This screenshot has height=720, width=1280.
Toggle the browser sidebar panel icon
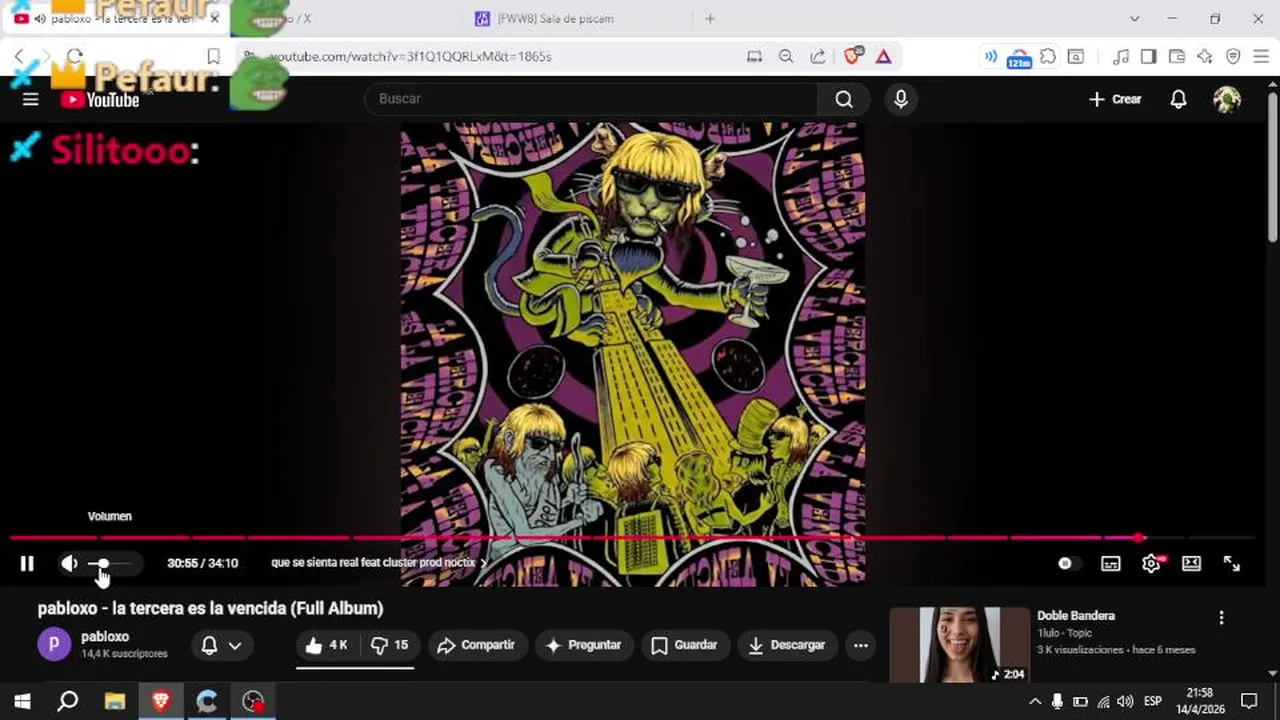1148,57
